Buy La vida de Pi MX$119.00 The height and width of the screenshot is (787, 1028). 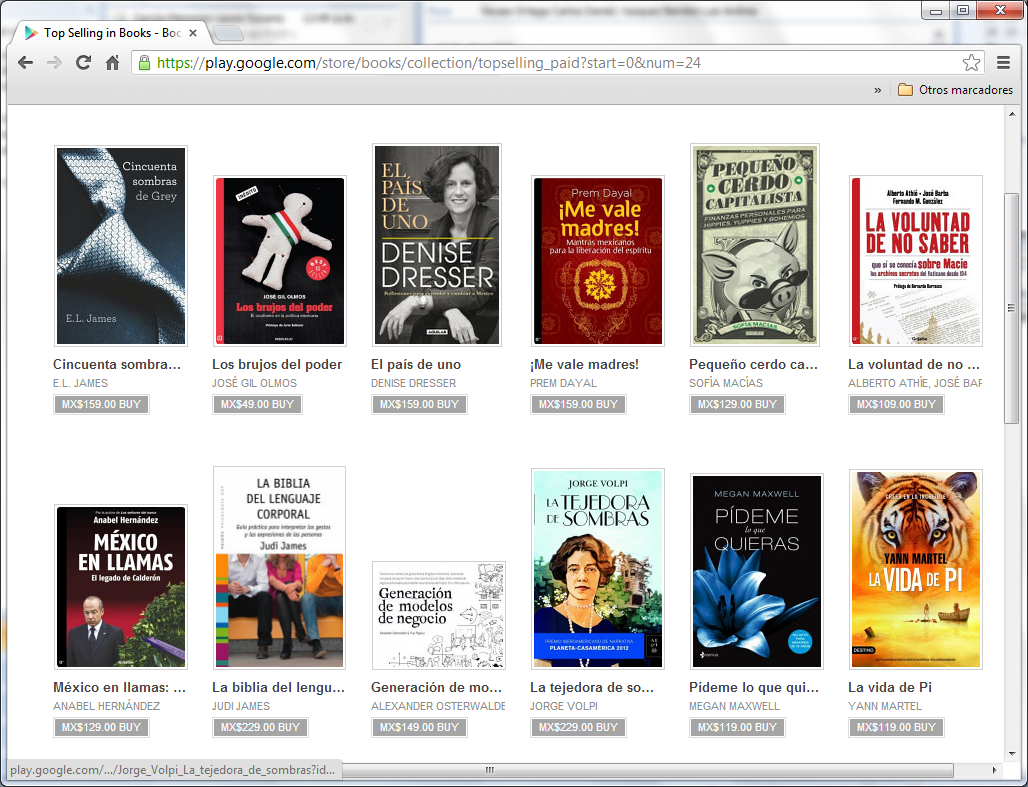click(896, 727)
